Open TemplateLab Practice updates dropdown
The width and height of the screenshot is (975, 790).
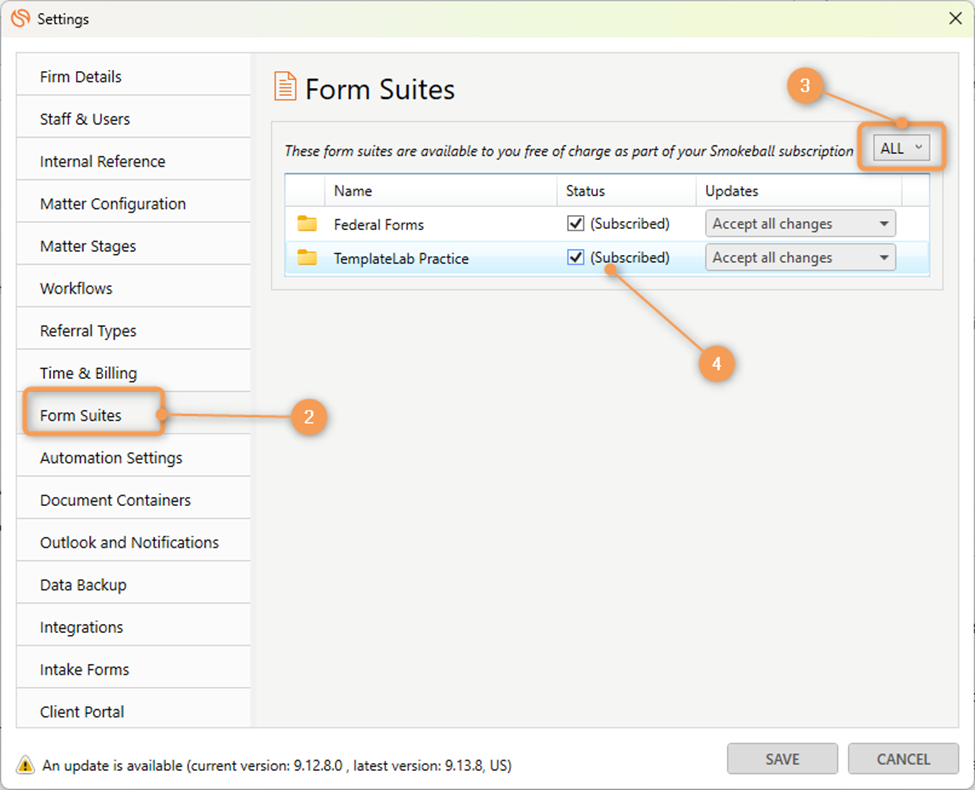click(x=800, y=258)
